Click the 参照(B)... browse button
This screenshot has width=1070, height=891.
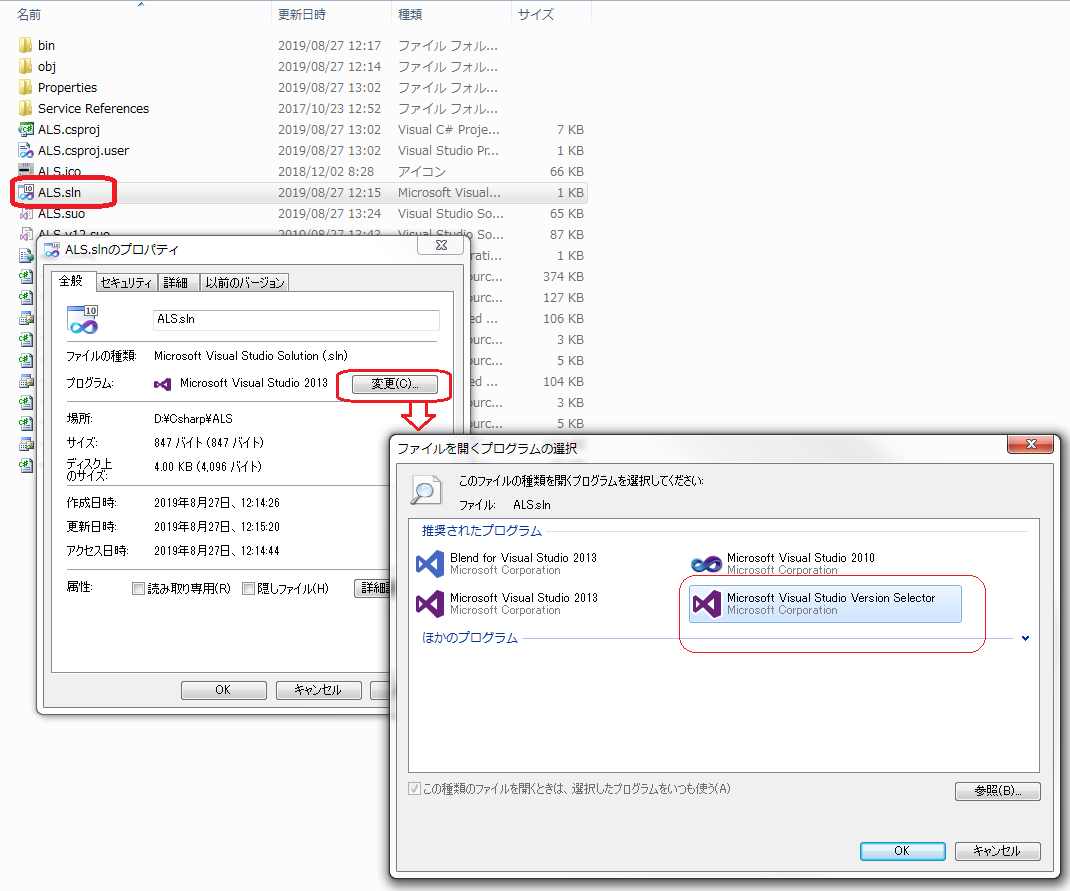point(998,791)
